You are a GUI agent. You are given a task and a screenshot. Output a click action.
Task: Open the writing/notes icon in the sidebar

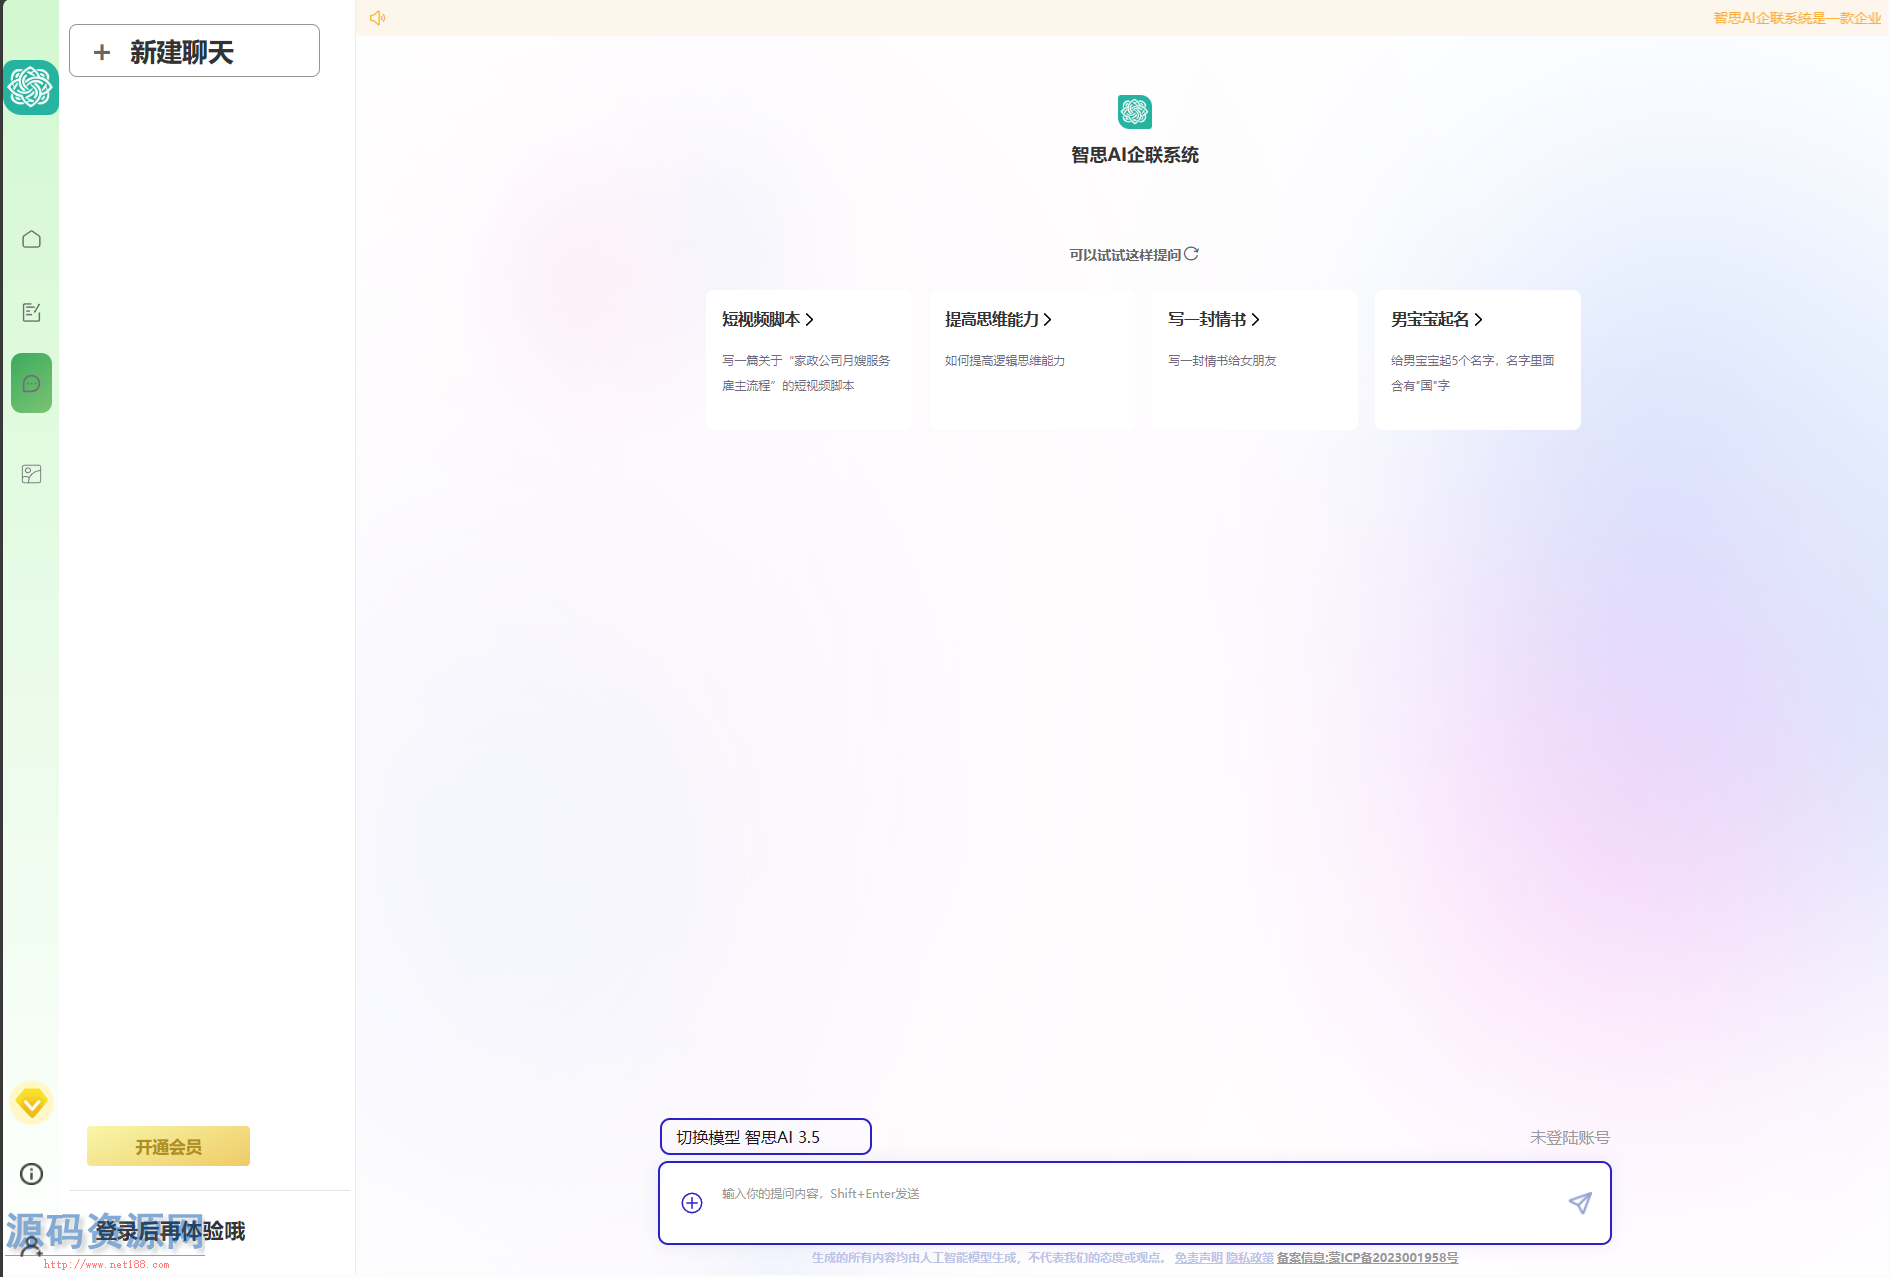coord(31,312)
